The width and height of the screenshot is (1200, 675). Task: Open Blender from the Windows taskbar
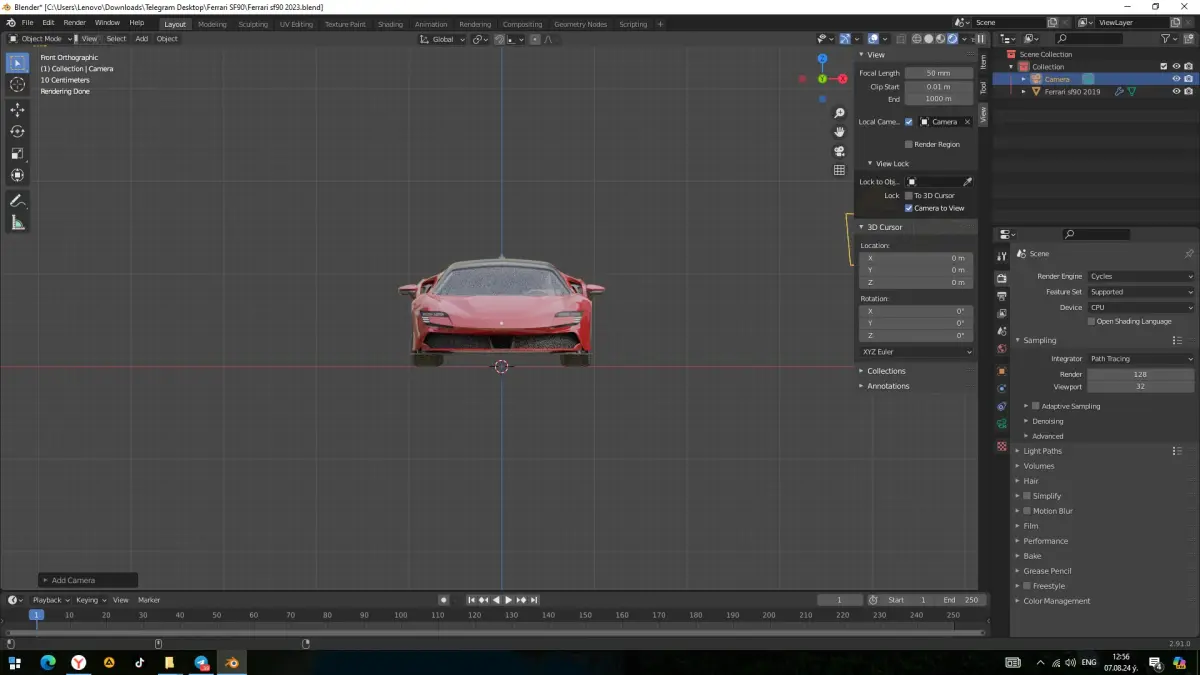[x=232, y=662]
